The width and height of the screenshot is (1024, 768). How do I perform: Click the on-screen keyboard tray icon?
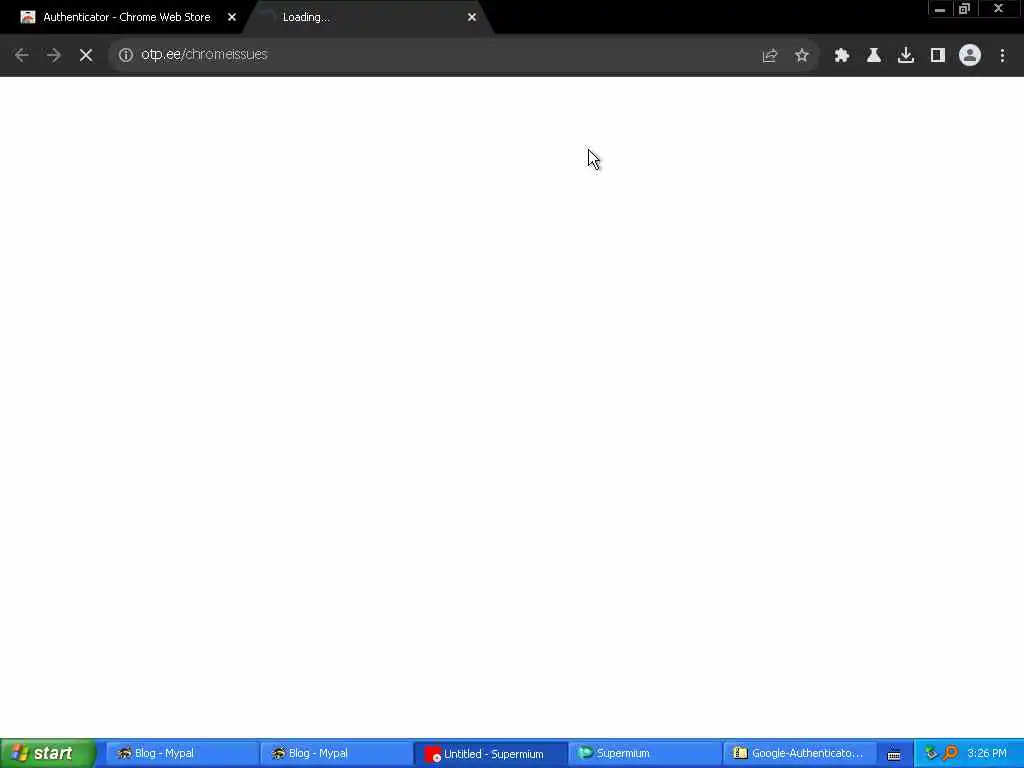pos(894,755)
